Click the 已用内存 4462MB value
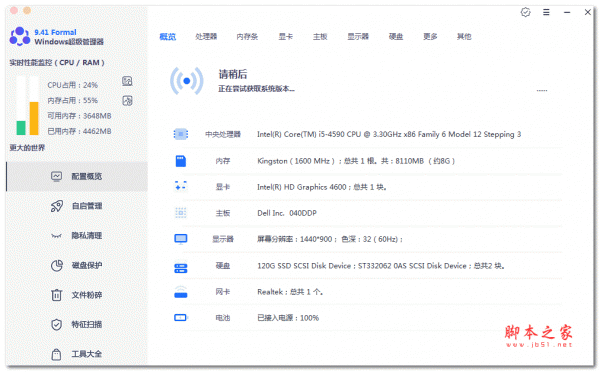The height and width of the screenshot is (372, 600). (79, 131)
